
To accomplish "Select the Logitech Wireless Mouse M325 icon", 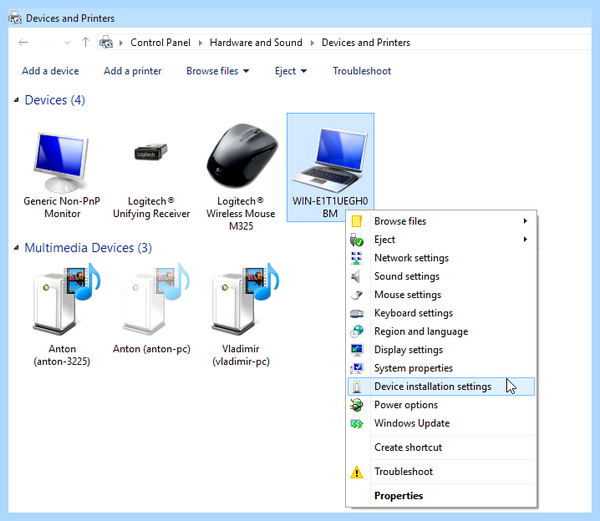I will click(242, 155).
